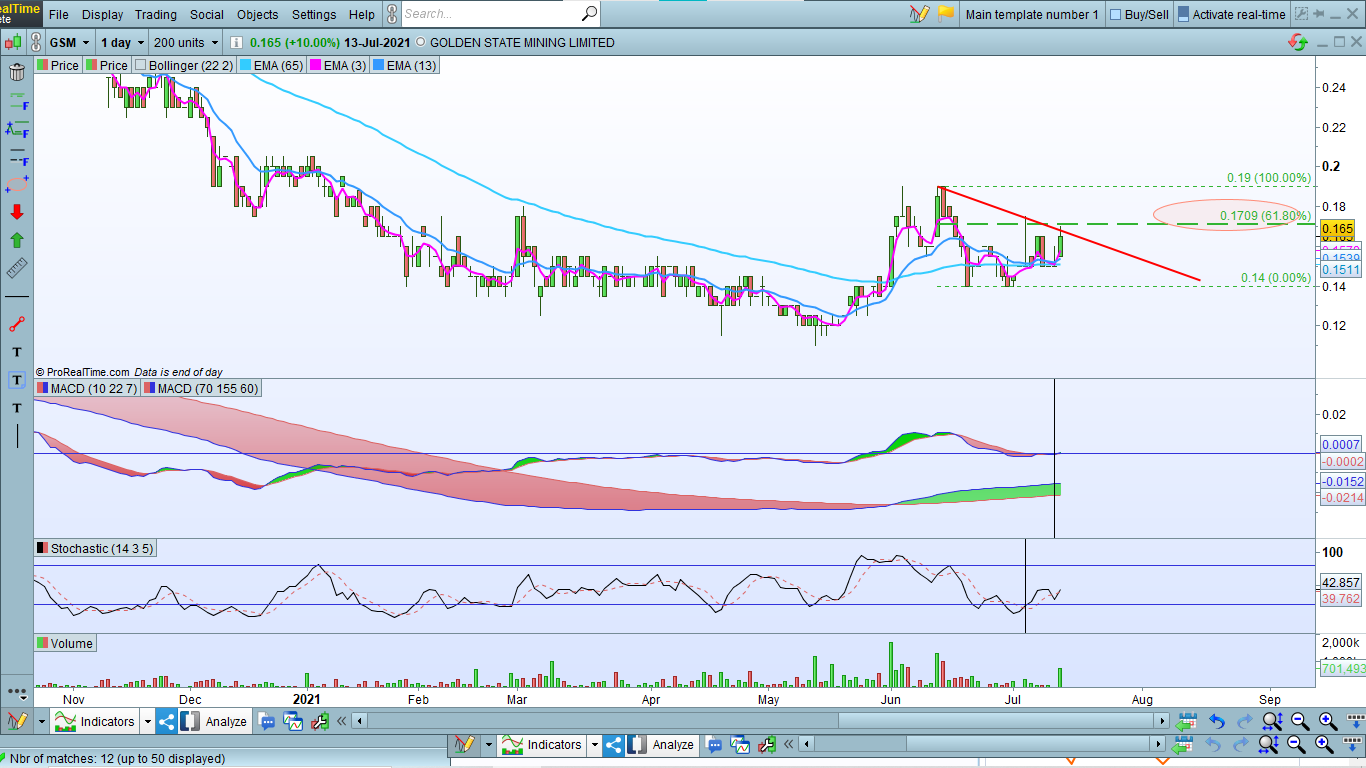The image size is (1366, 768).
Task: Toggle the Stochastic (14 3 5) label
Action: pos(94,548)
